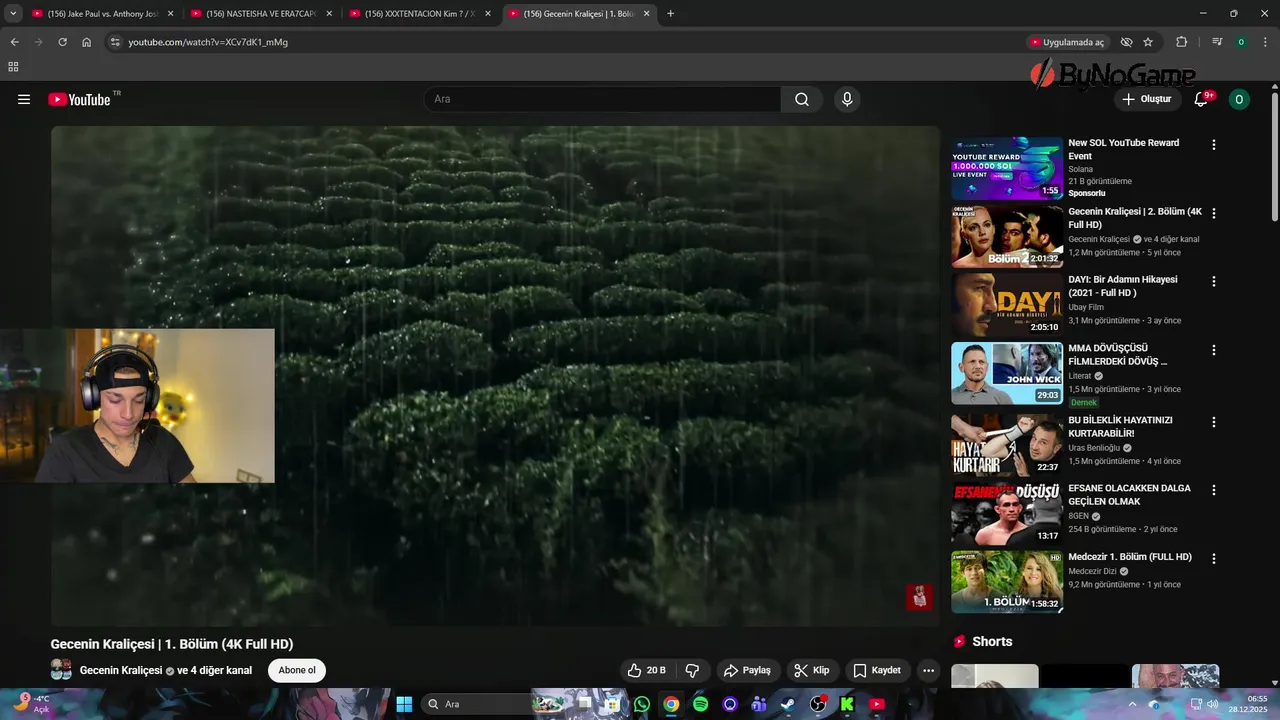Viewport: 1280px width, 720px height.
Task: Open a new browser tab
Action: (x=670, y=14)
